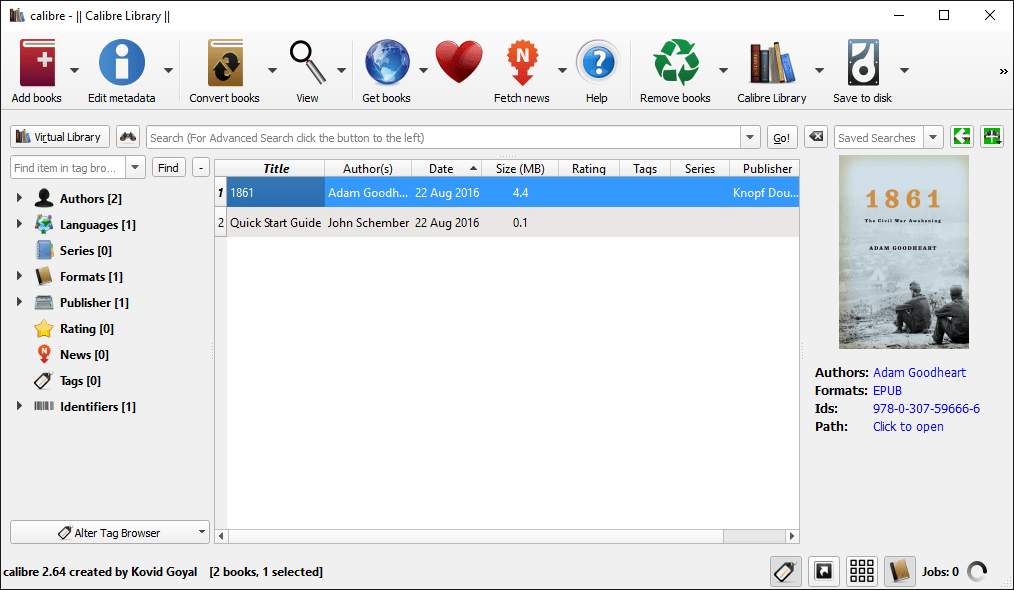The width and height of the screenshot is (1014, 590).
Task: Click the 1861 book cover thumbnail
Action: [904, 252]
